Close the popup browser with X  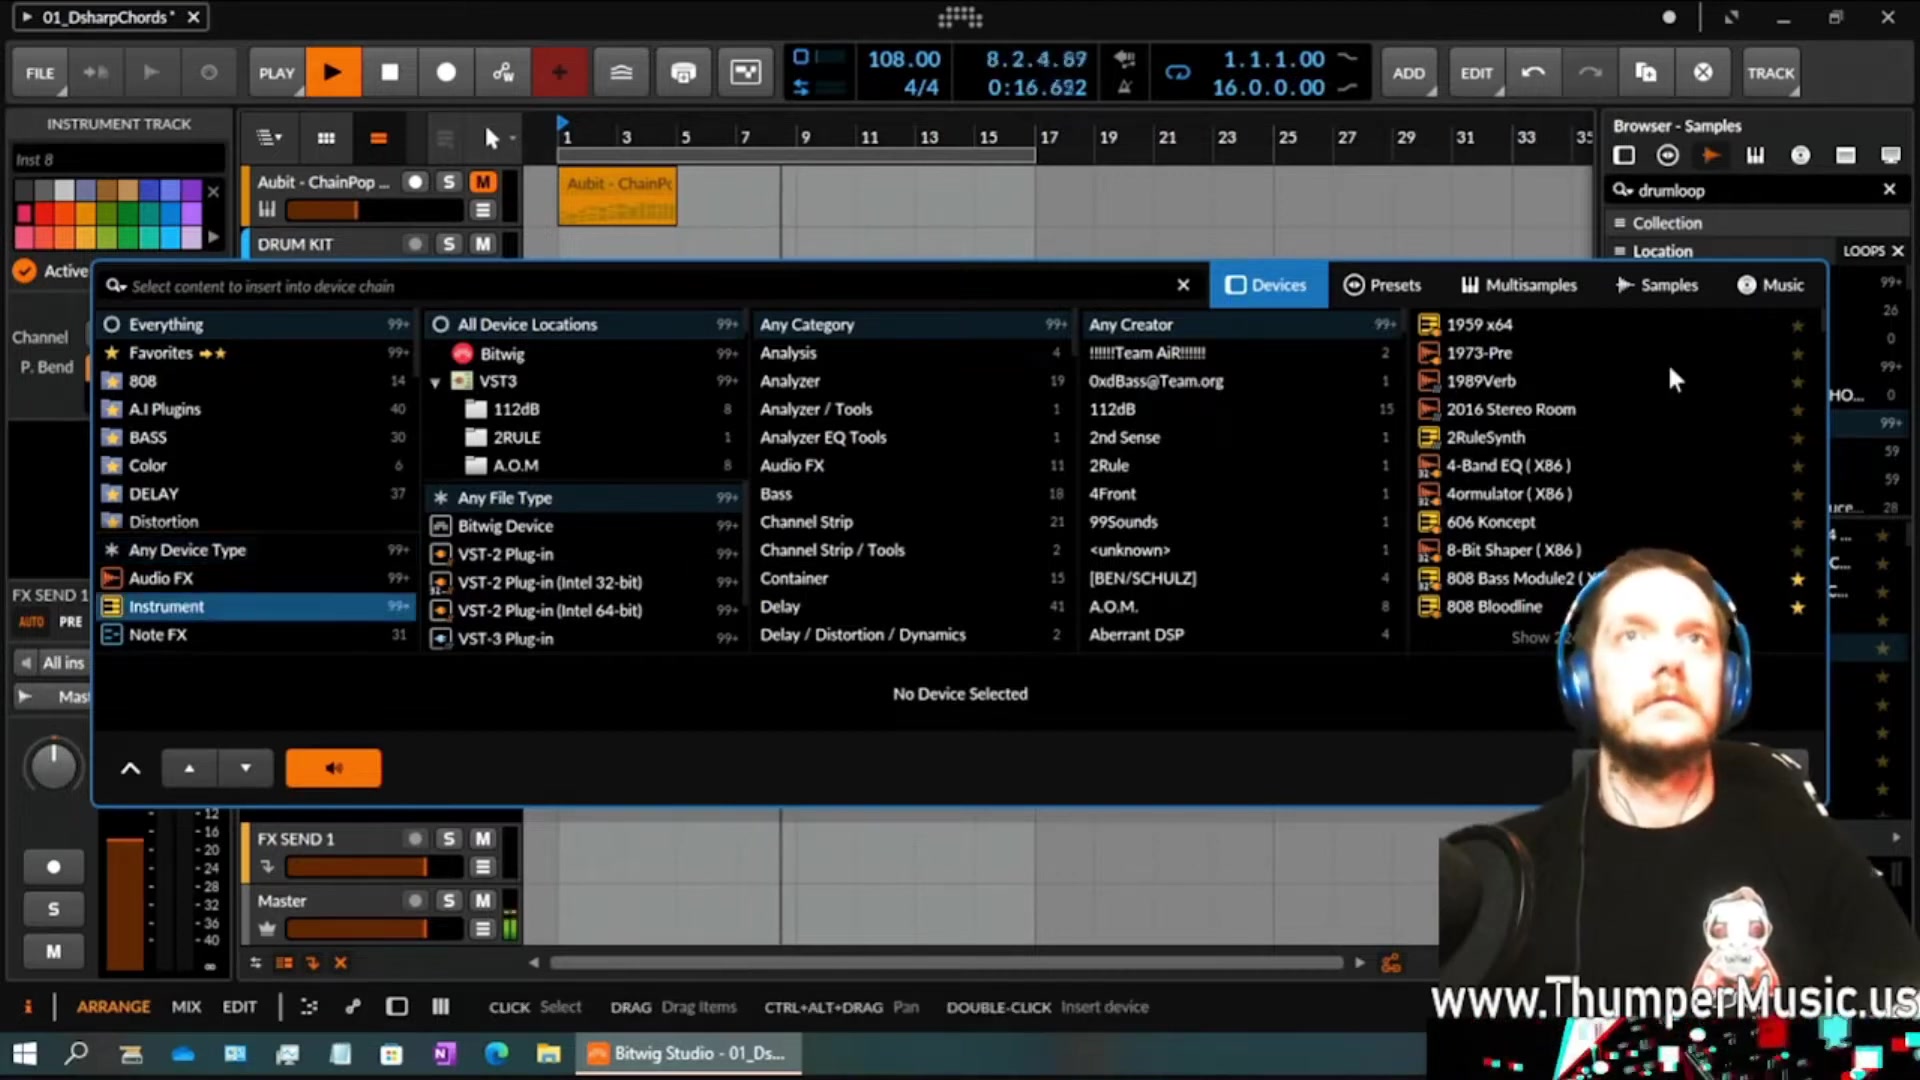click(1183, 285)
